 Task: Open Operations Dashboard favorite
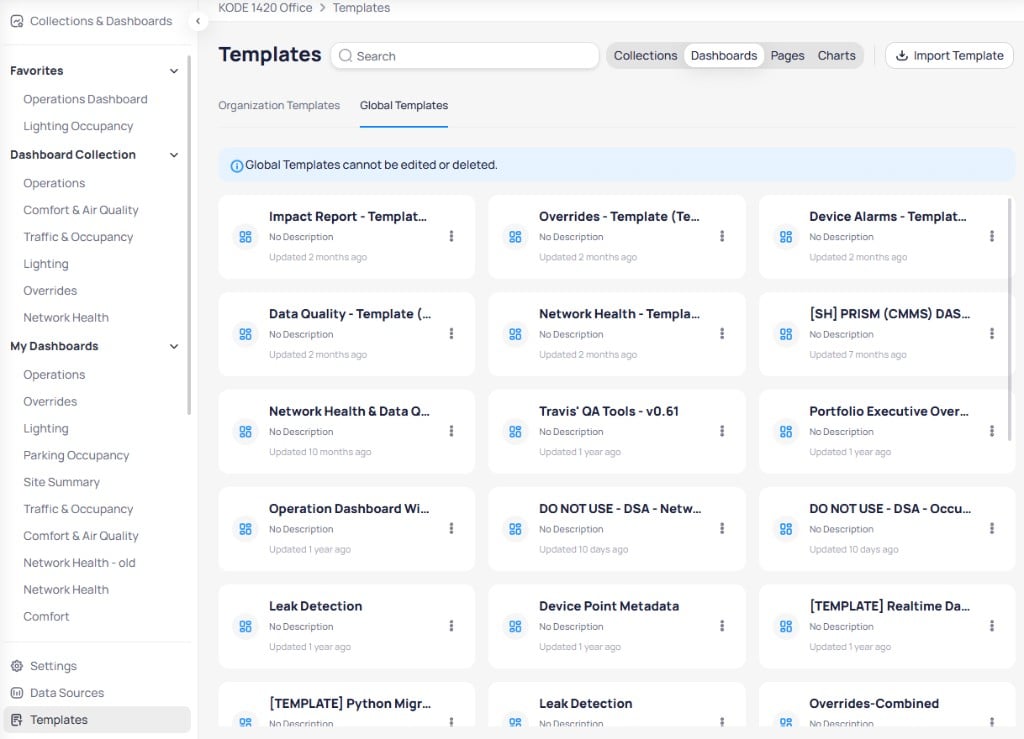click(x=85, y=99)
